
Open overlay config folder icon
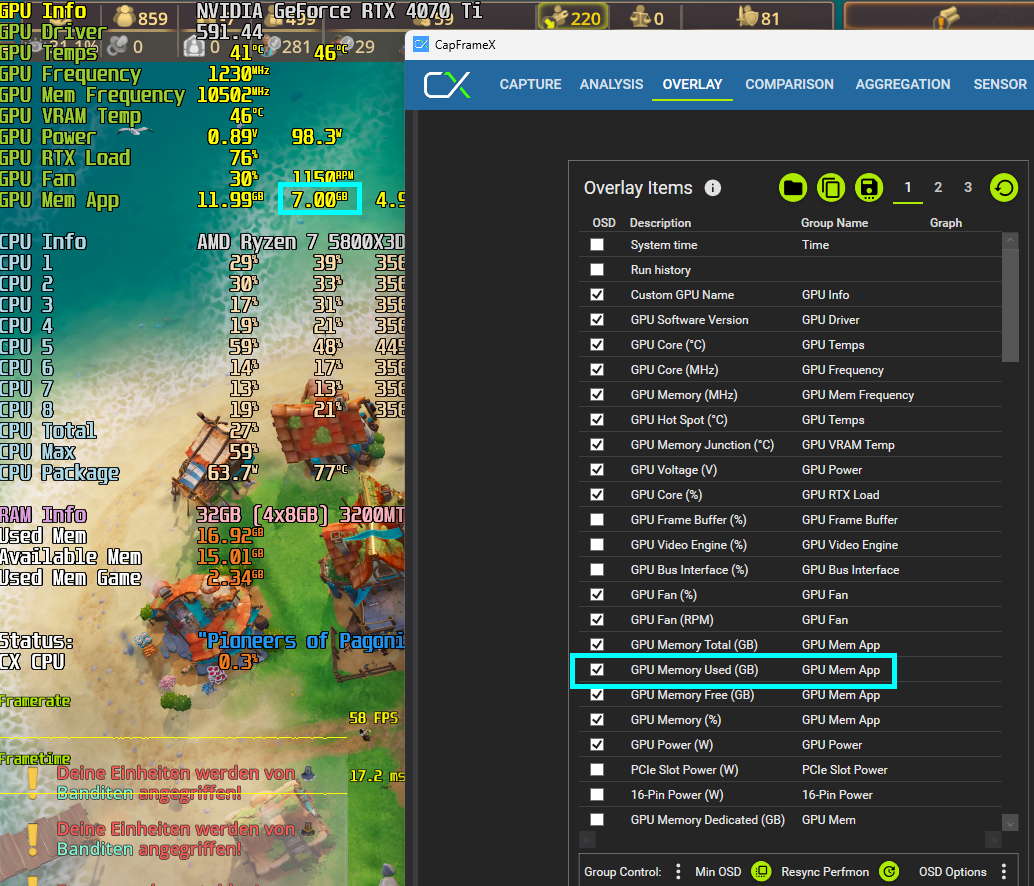(x=793, y=188)
